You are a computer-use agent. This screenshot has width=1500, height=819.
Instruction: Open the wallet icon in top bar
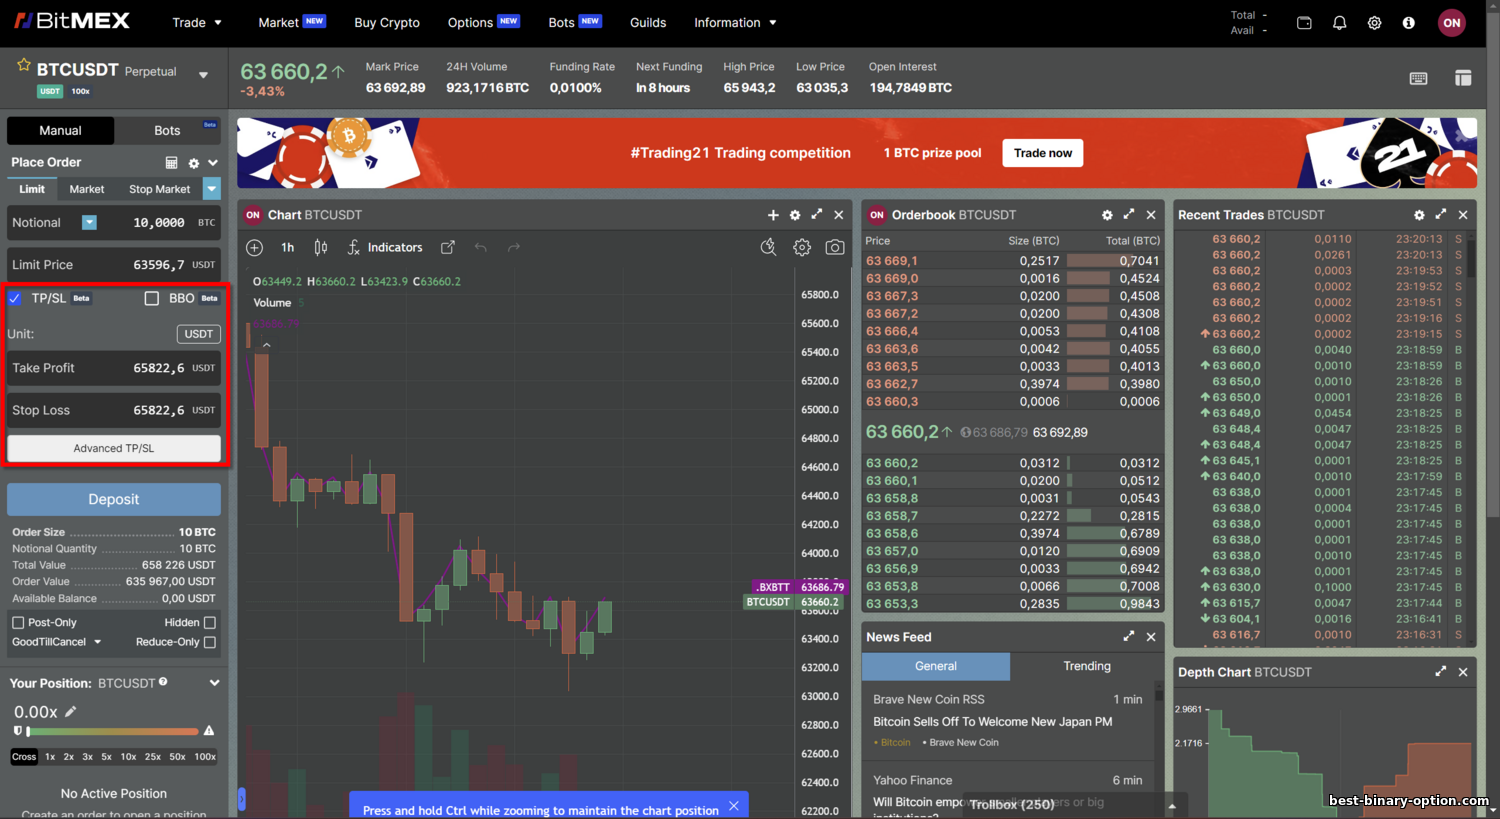[1304, 22]
